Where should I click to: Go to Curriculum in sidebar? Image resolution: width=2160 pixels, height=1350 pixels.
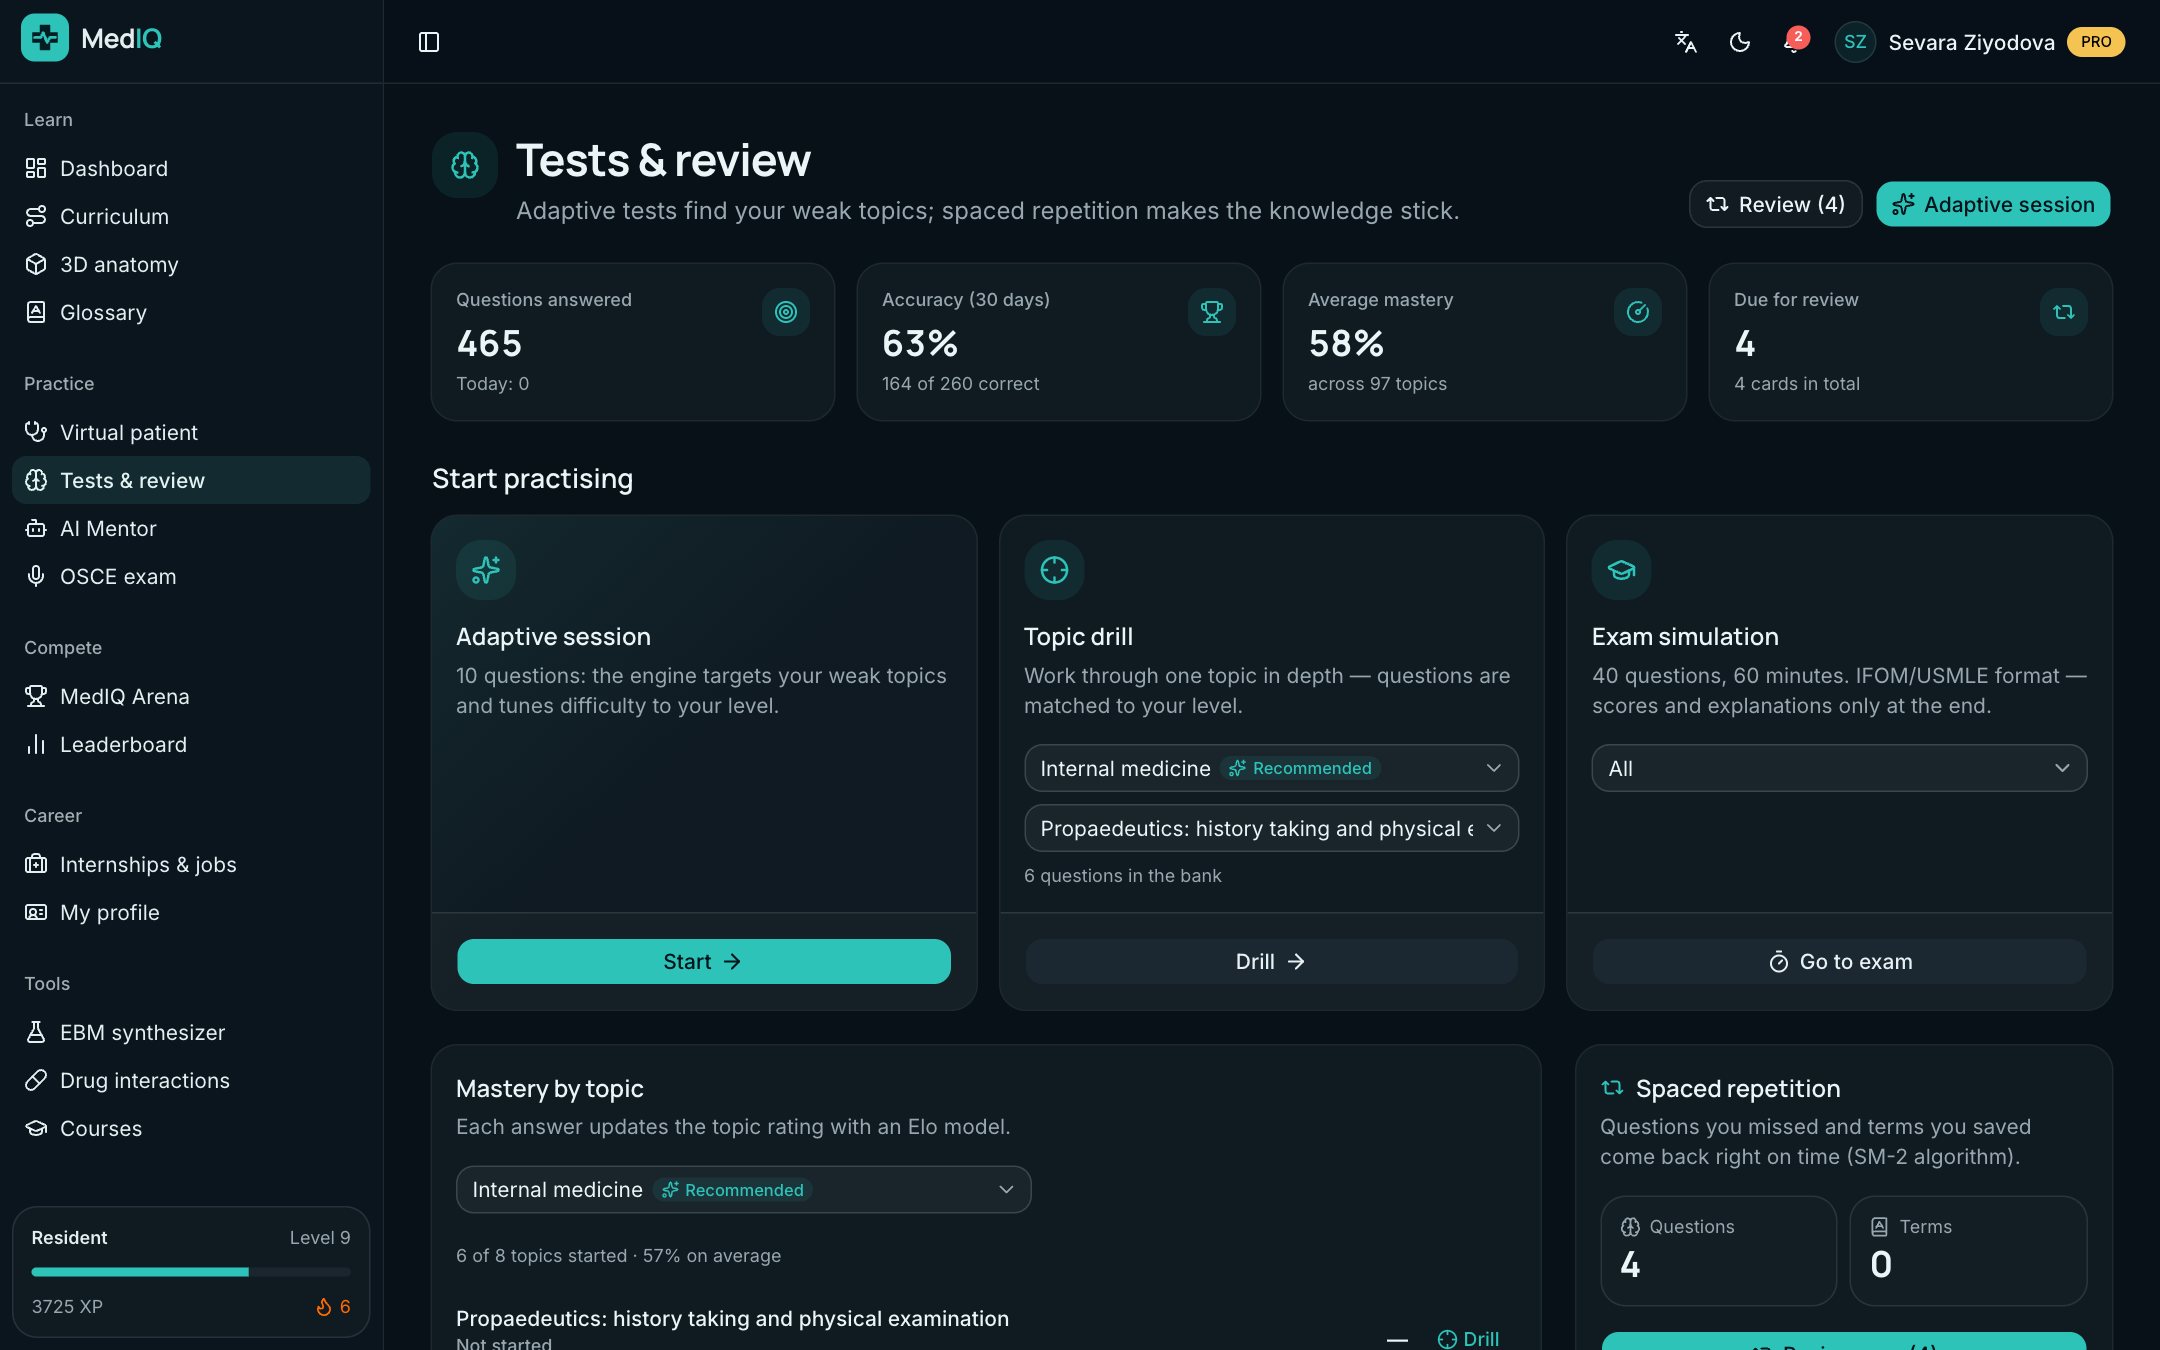tap(191, 216)
